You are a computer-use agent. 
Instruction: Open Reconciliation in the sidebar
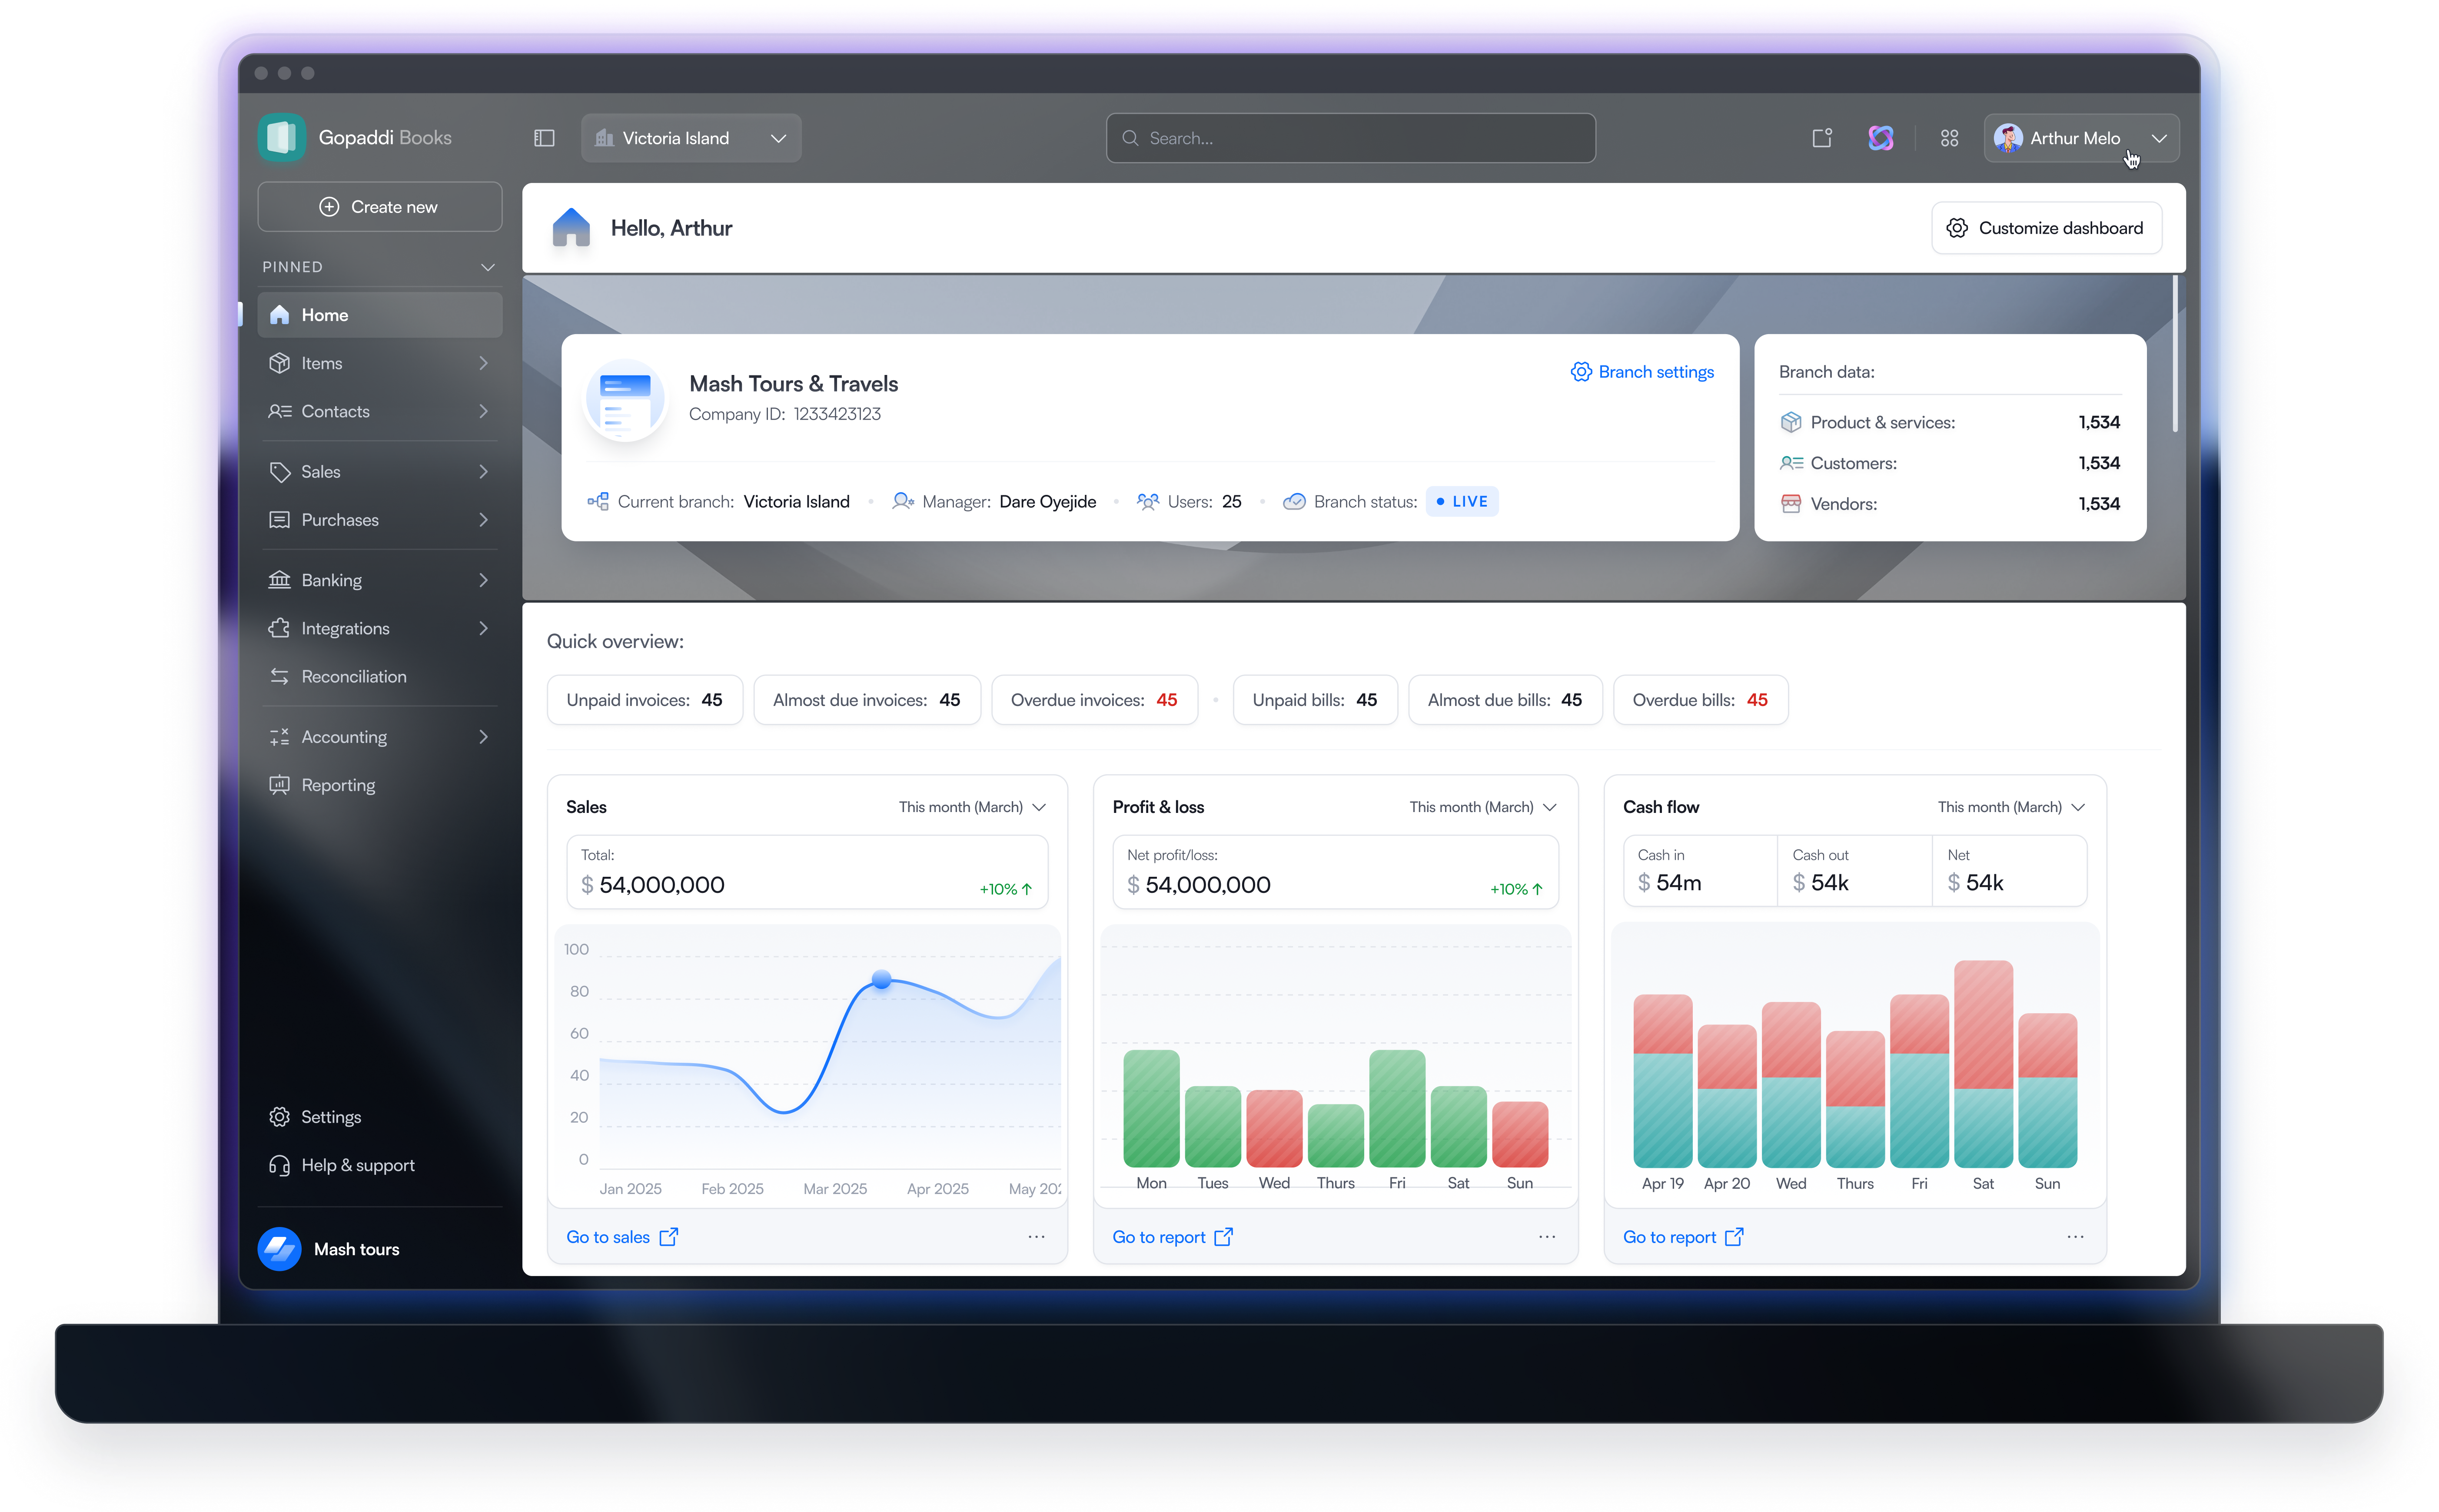pyautogui.click(x=380, y=677)
